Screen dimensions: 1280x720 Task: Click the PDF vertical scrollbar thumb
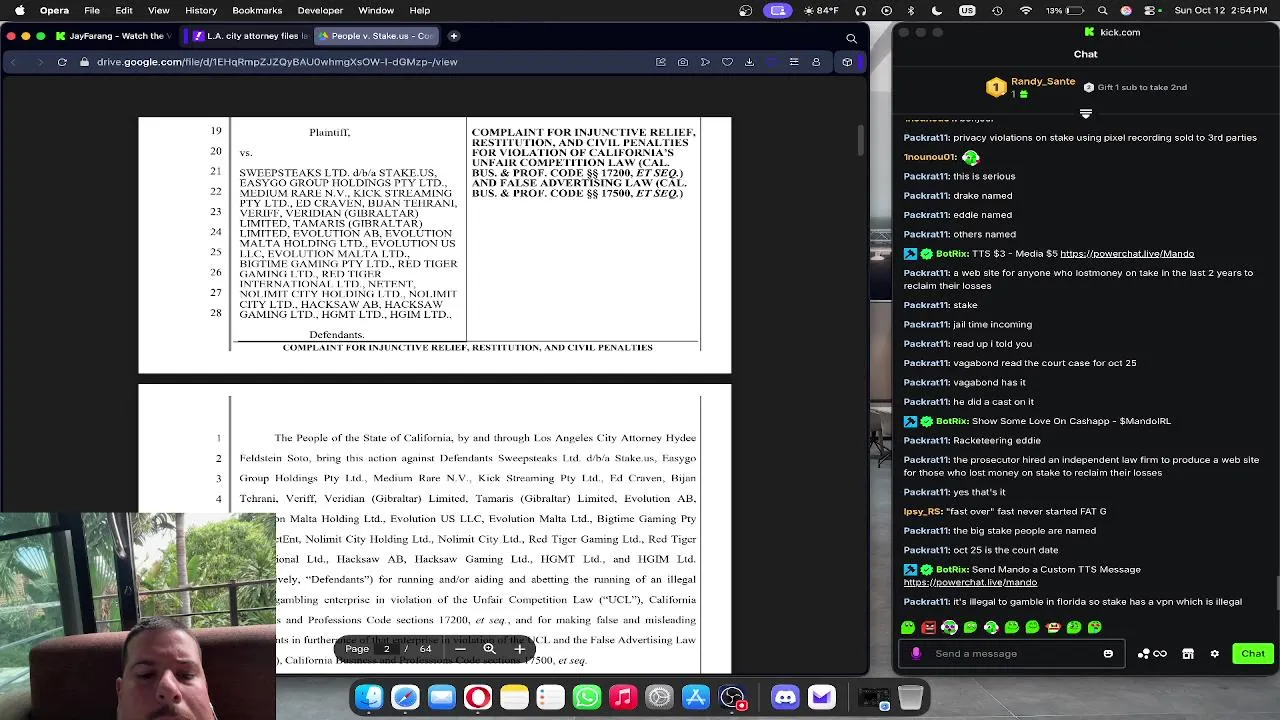pos(860,141)
